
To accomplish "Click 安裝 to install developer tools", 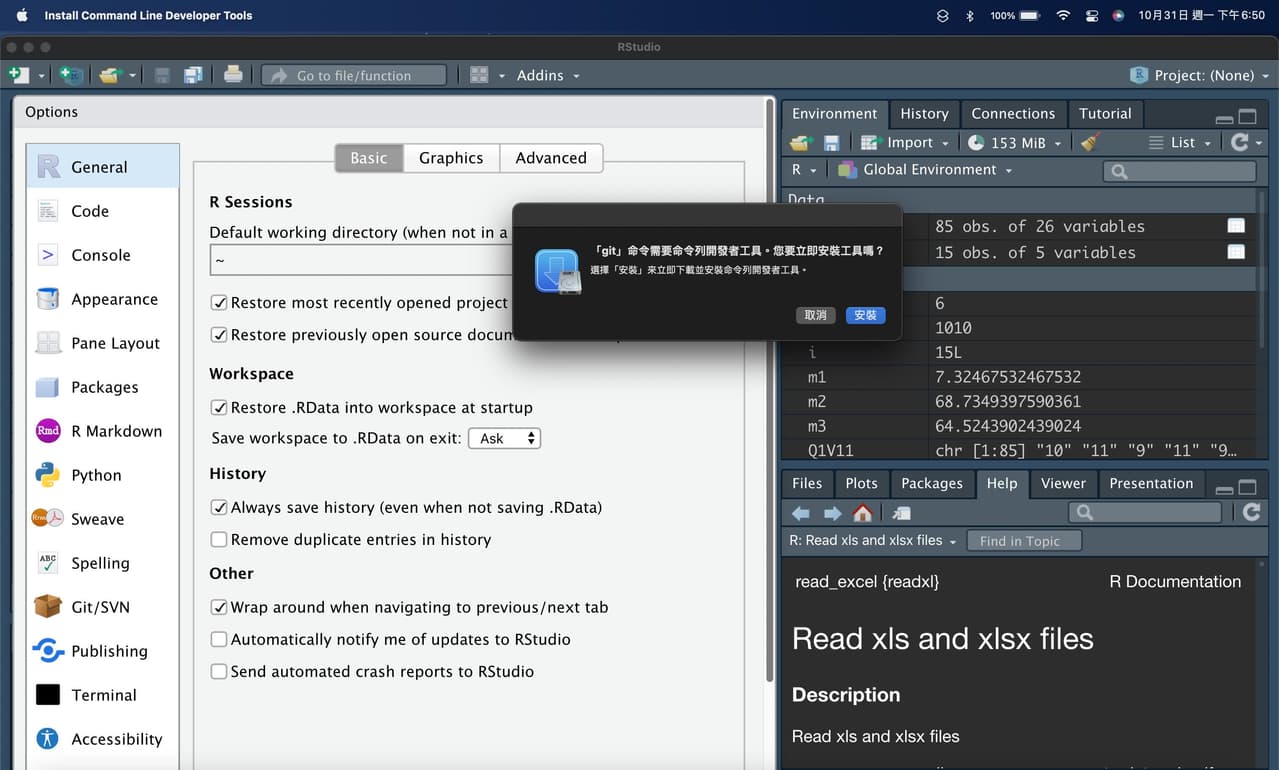I will click(x=864, y=314).
